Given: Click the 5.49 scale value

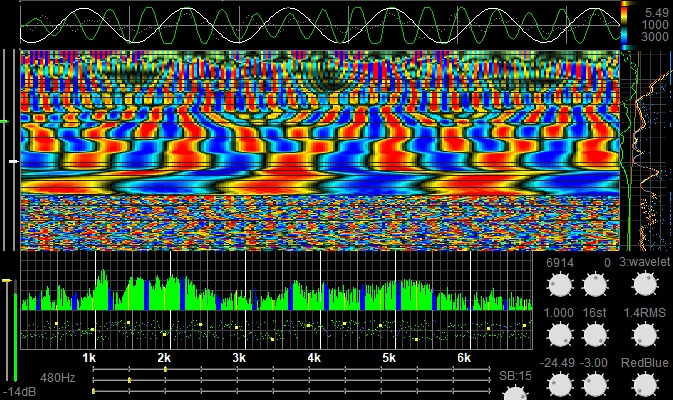Looking at the screenshot, I should click(x=657, y=13).
